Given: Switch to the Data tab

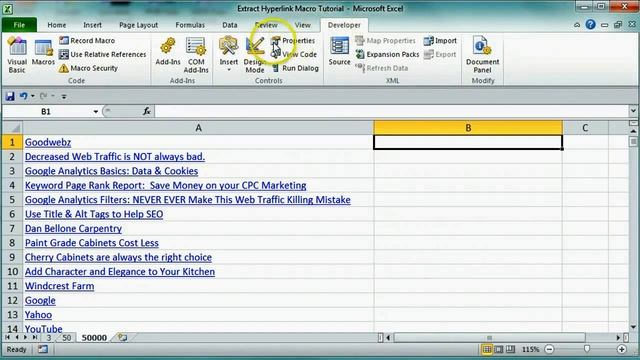Looking at the screenshot, I should (230, 25).
